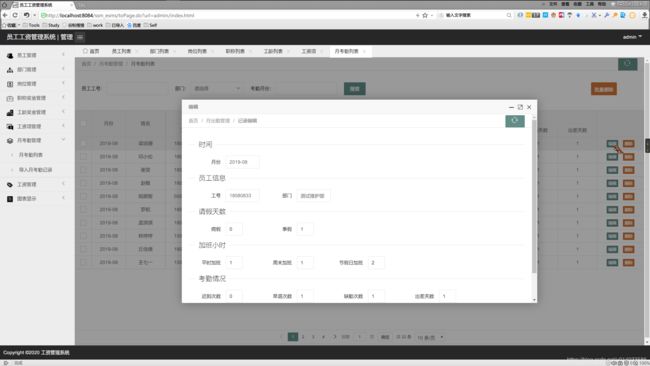Click the browser reload icon
This screenshot has height=366, width=650.
click(x=15, y=15)
